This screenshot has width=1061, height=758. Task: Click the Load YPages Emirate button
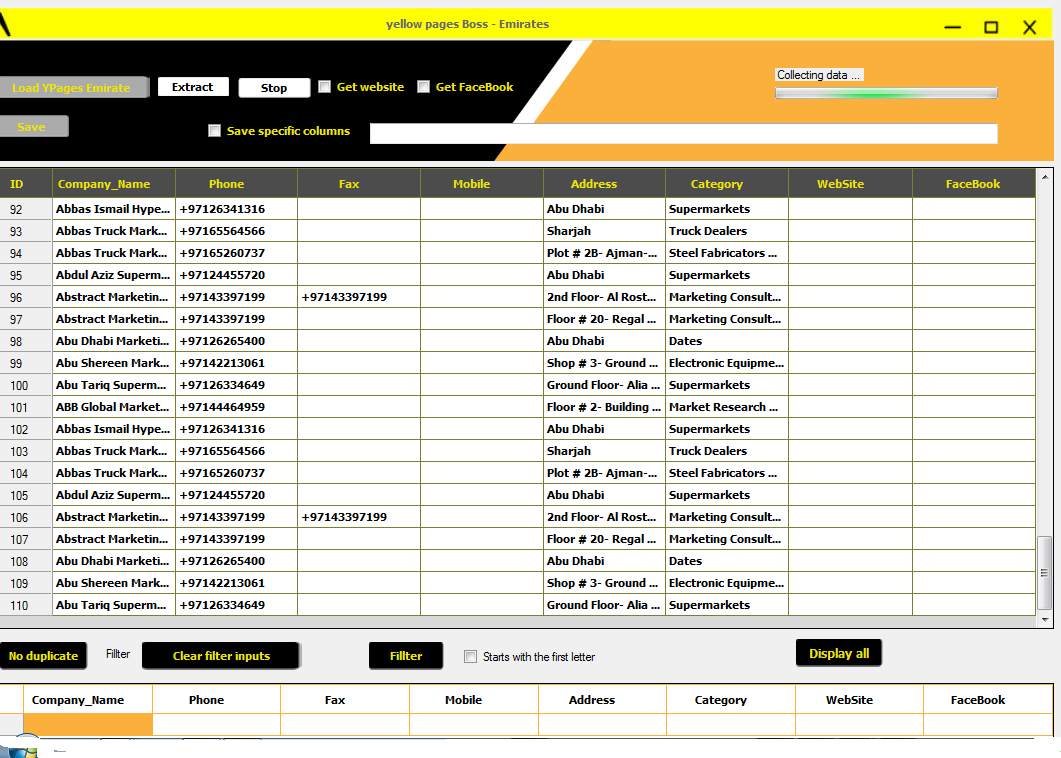[x=72, y=87]
